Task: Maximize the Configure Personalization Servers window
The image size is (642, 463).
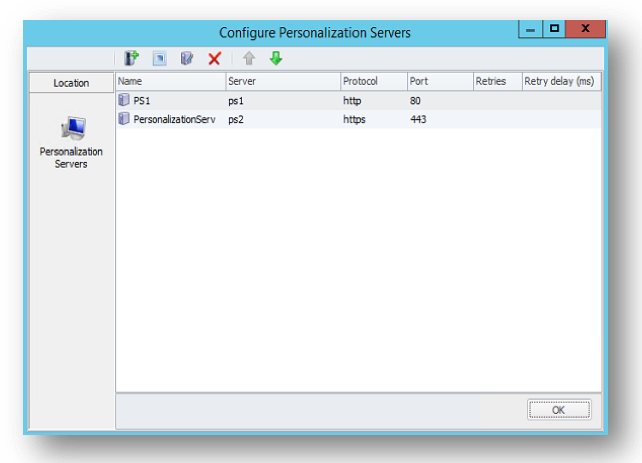Action: (x=554, y=29)
